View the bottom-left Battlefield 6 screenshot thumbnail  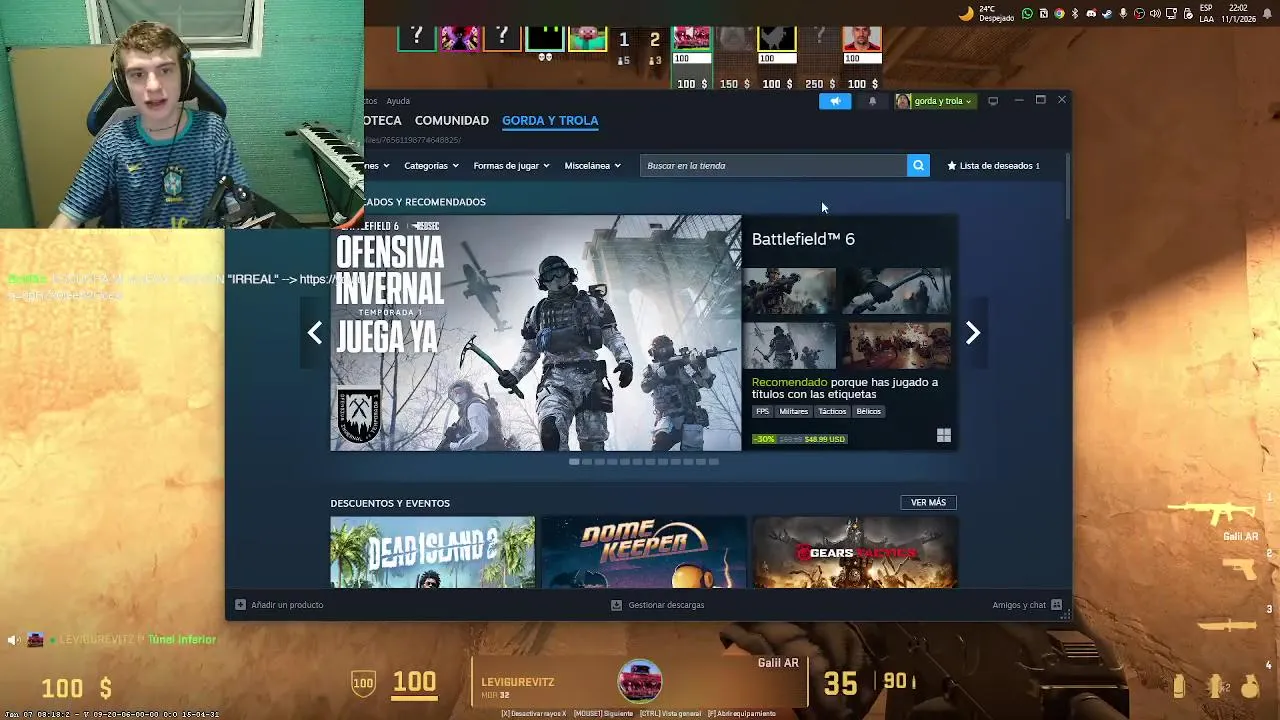[x=789, y=346]
